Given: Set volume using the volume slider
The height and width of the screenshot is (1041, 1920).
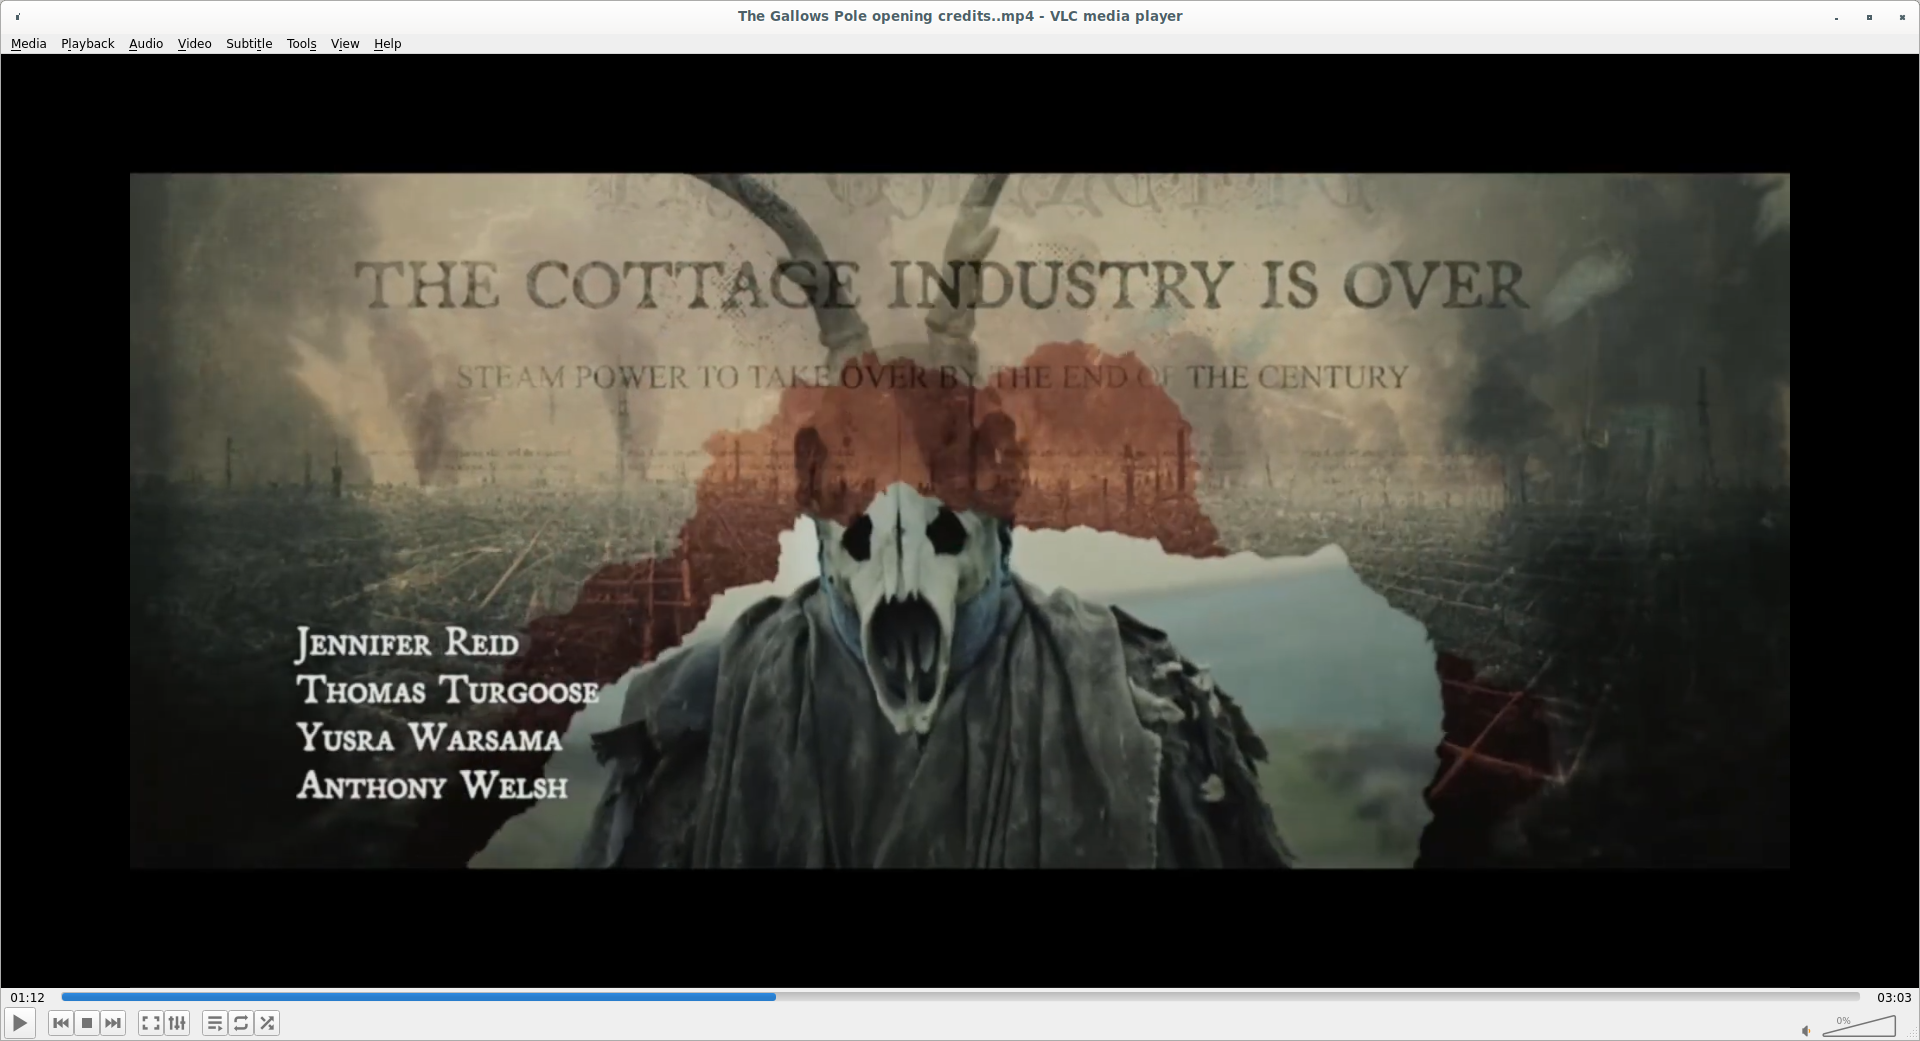Looking at the screenshot, I should point(1859,1026).
